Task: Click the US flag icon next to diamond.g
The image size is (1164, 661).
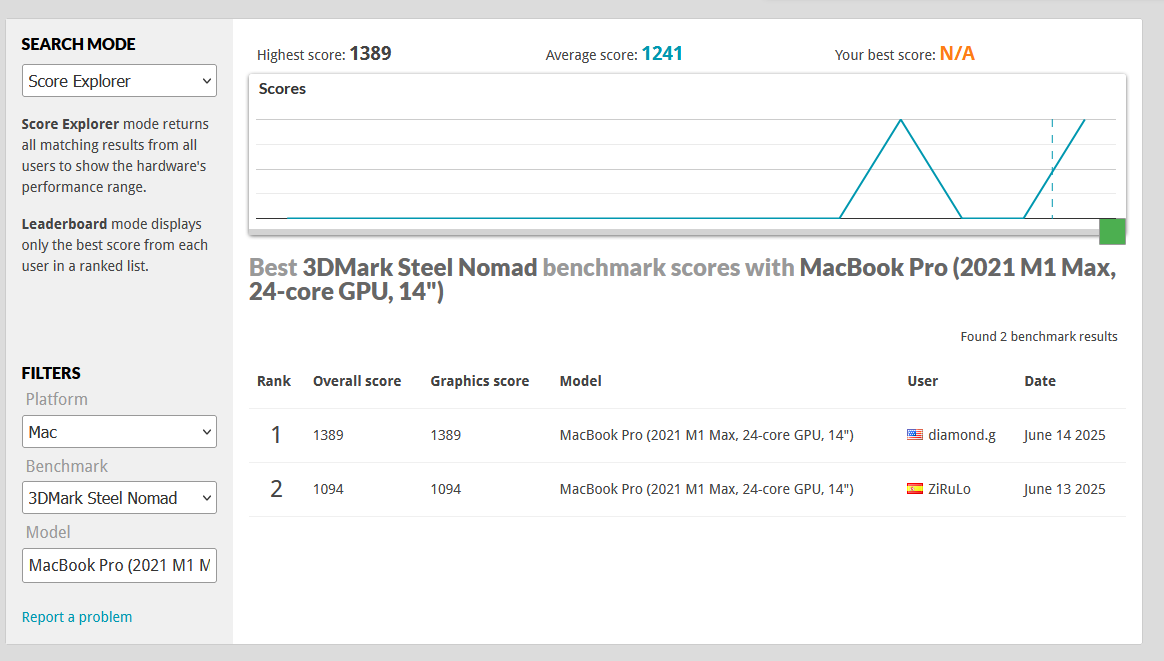Action: pyautogui.click(x=915, y=434)
